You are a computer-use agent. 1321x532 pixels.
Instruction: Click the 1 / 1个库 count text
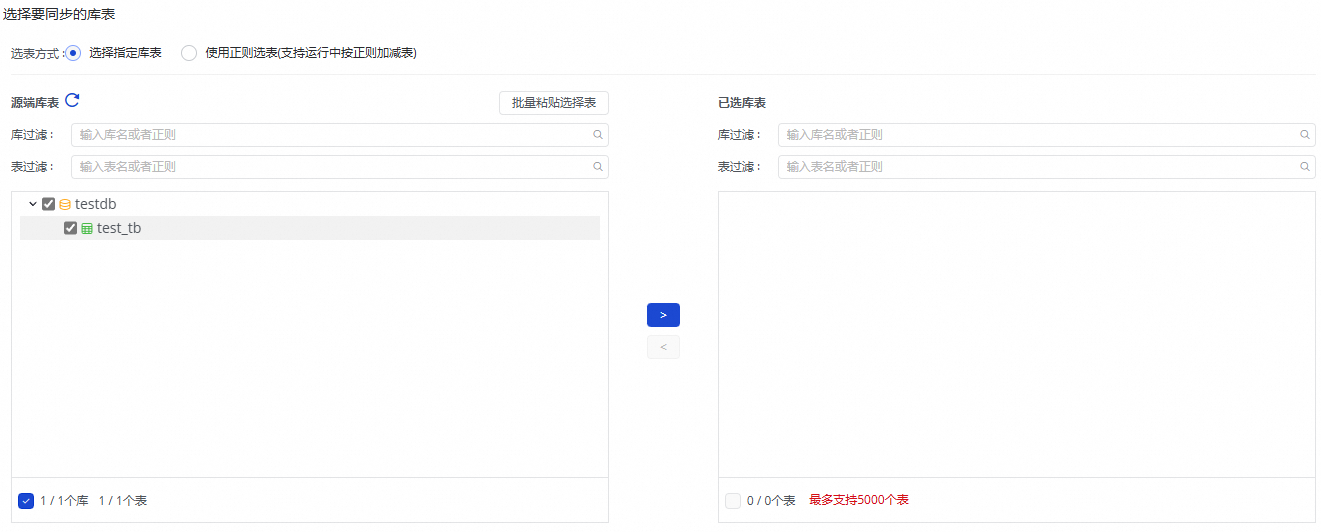[x=65, y=500]
